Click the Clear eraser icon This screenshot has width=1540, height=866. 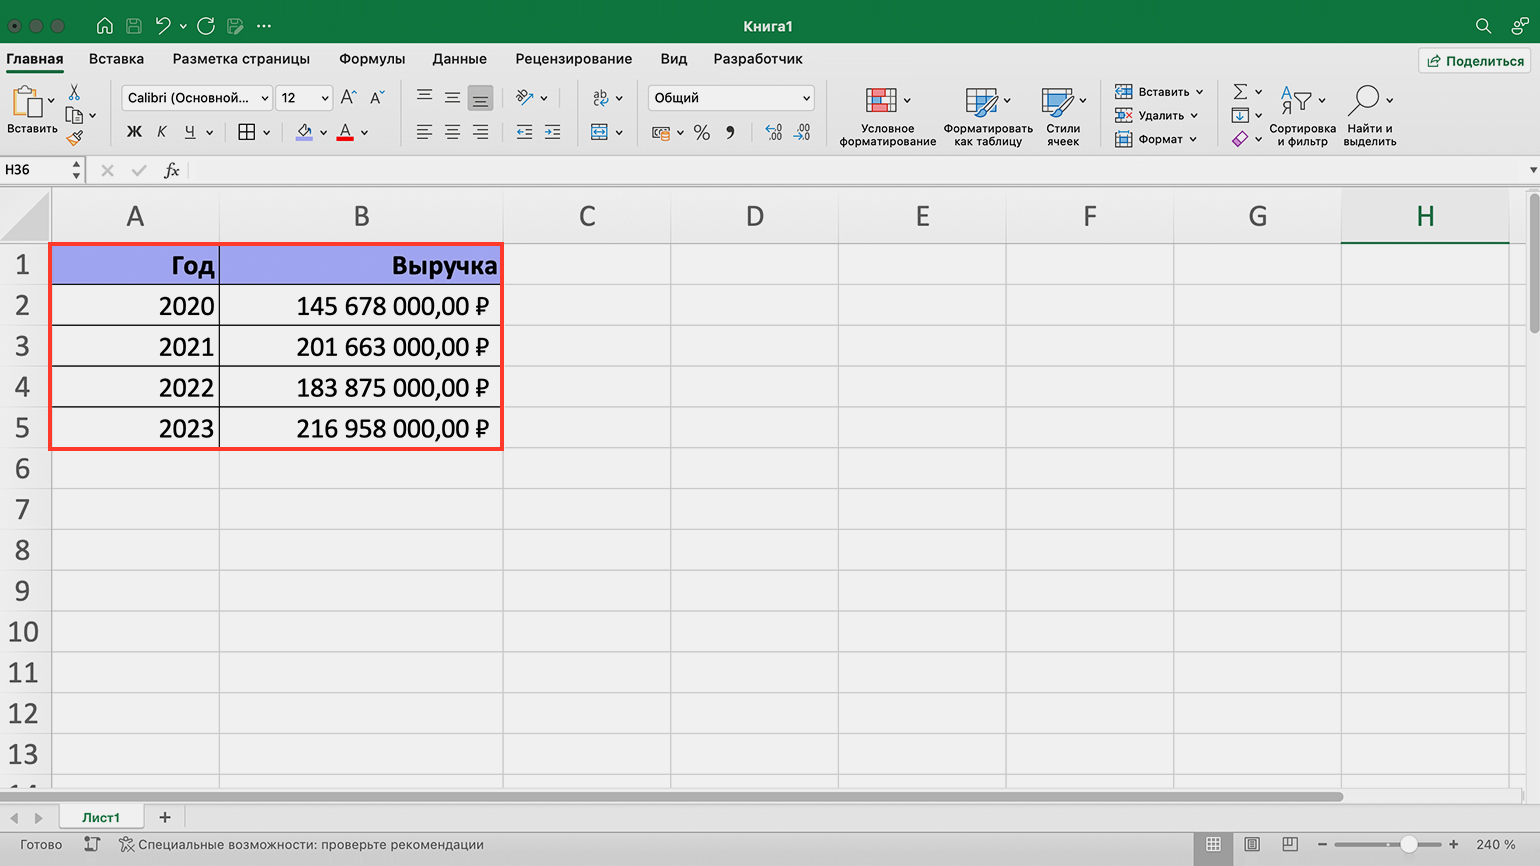click(1240, 139)
